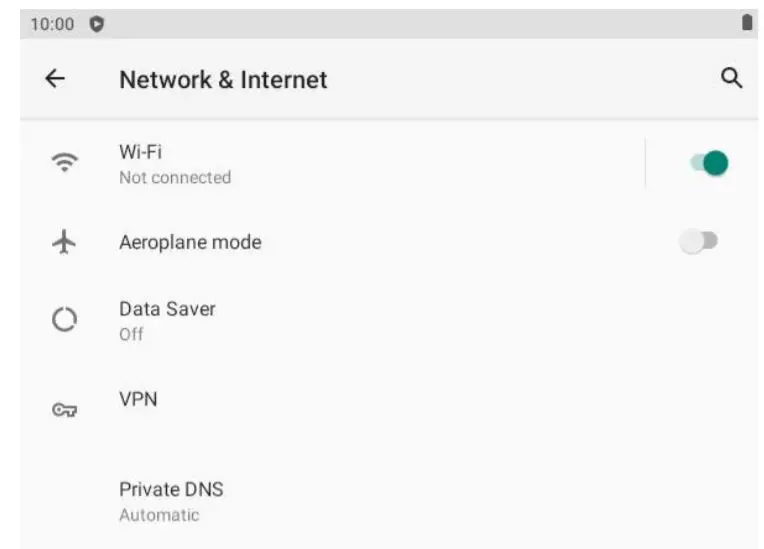Image resolution: width=764 pixels, height=549 pixels.
Task: Tap the back arrow icon
Action: [55, 79]
